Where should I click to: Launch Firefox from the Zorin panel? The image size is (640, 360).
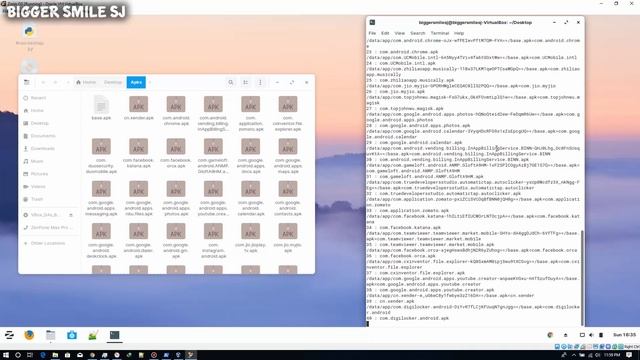pyautogui.click(x=29, y=335)
